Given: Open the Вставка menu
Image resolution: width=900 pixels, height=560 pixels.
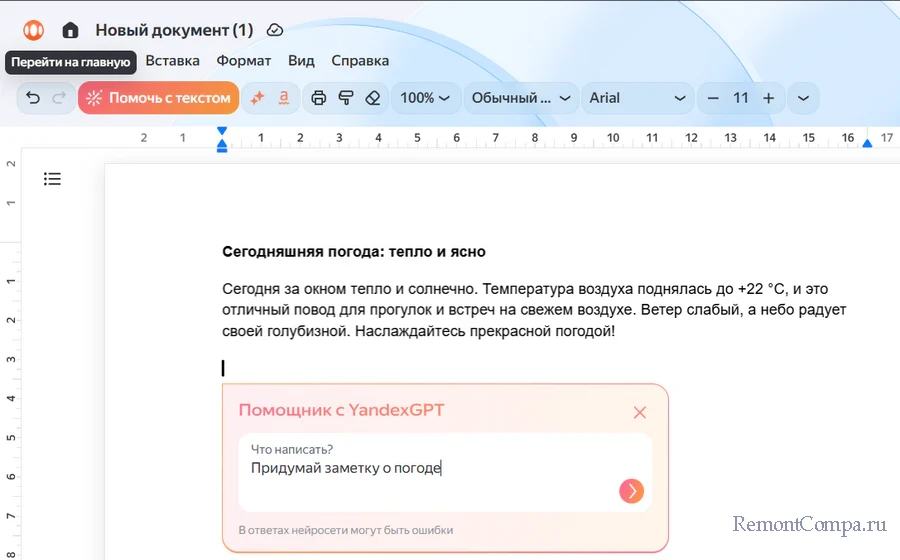Looking at the screenshot, I should (172, 60).
